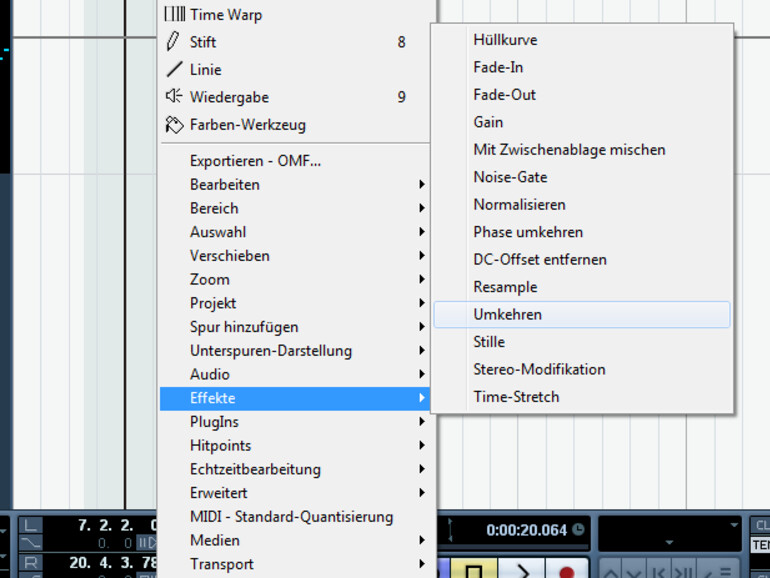The width and height of the screenshot is (770, 578).
Task: Click the Stop button in transport bar
Action: point(473,570)
